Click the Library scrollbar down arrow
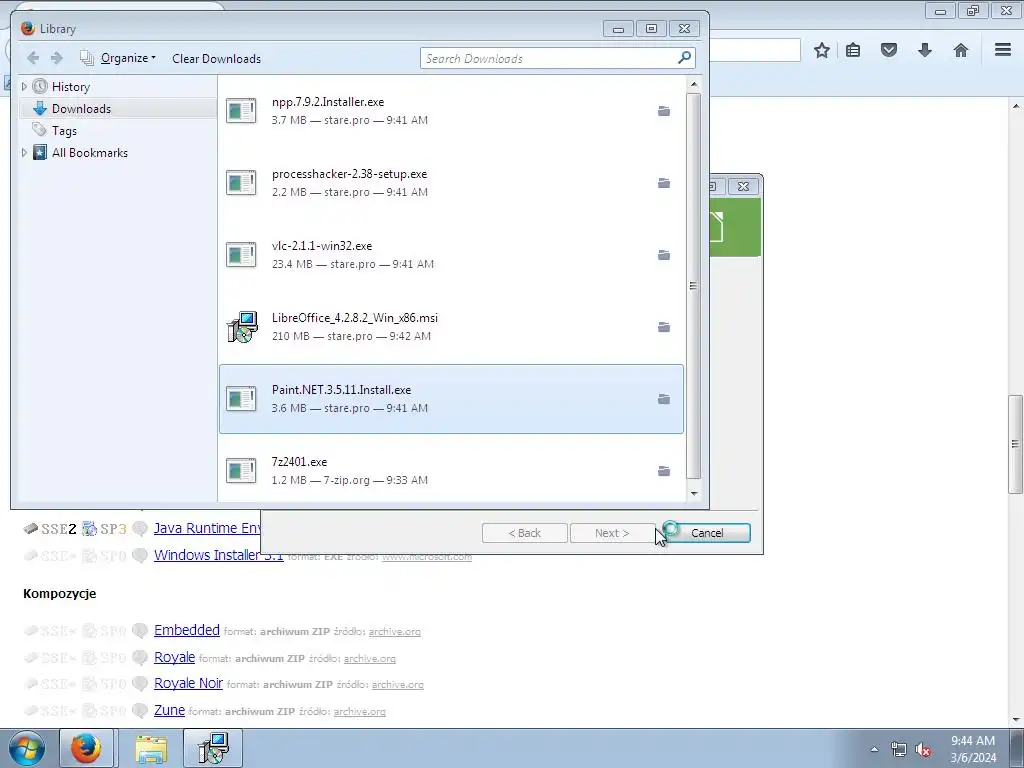 coord(694,494)
